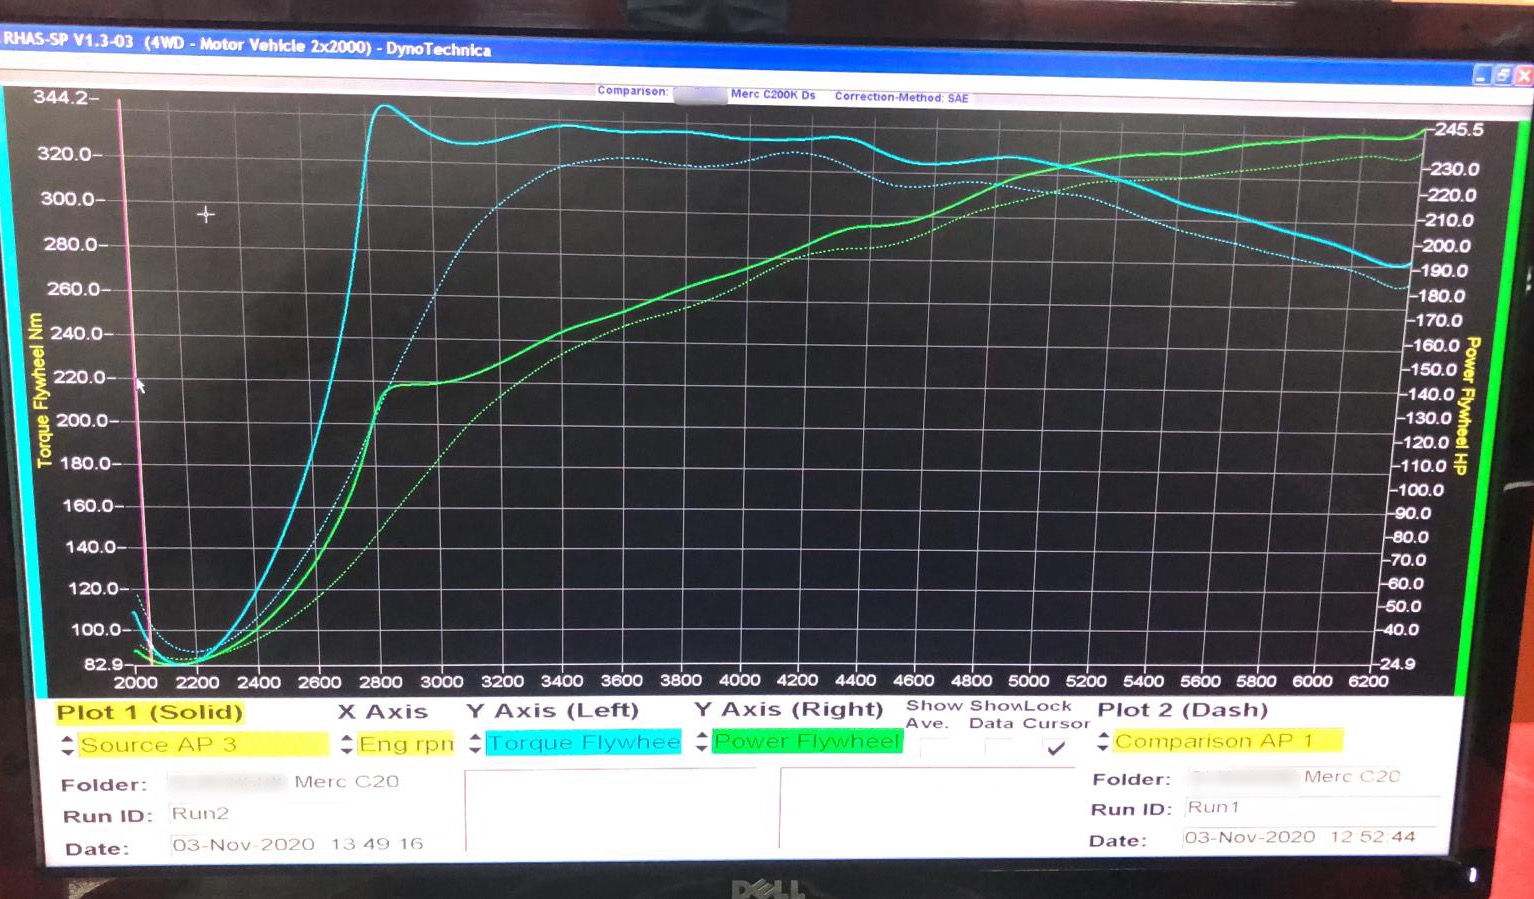Select the green Power Flywheel field
The width and height of the screenshot is (1534, 899).
808,741
